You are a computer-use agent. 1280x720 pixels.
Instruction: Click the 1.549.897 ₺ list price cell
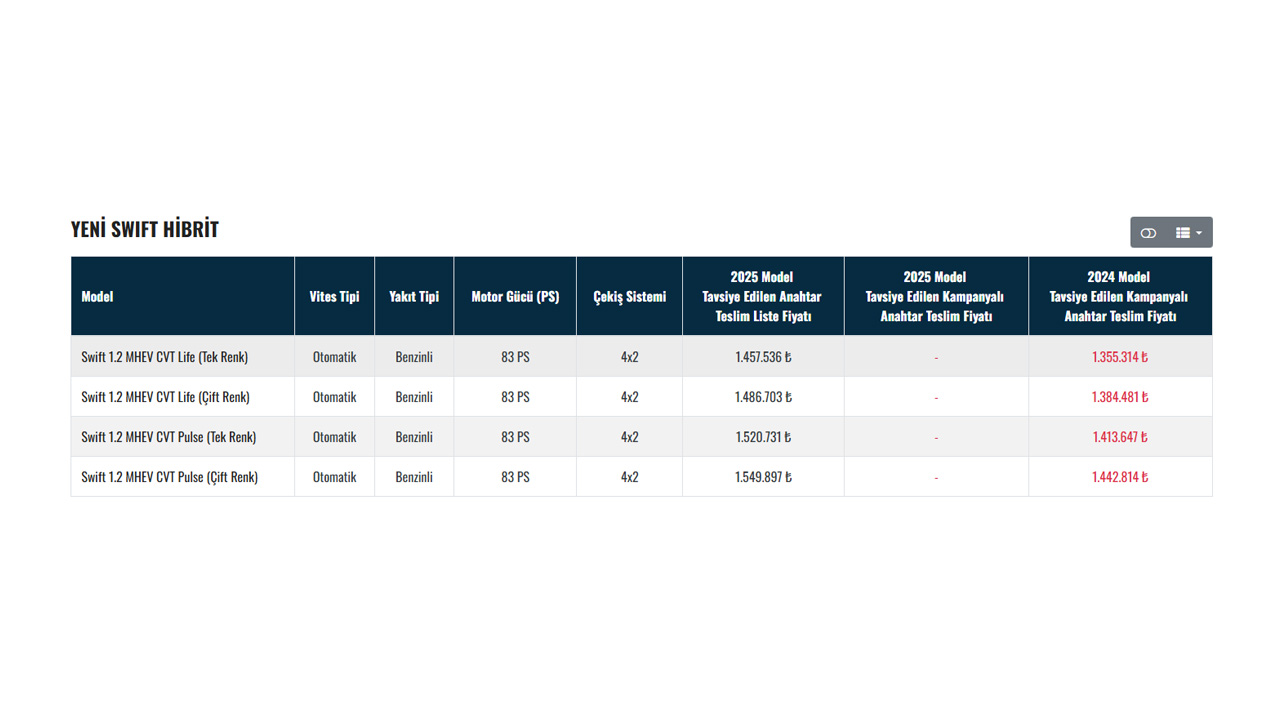coord(763,477)
